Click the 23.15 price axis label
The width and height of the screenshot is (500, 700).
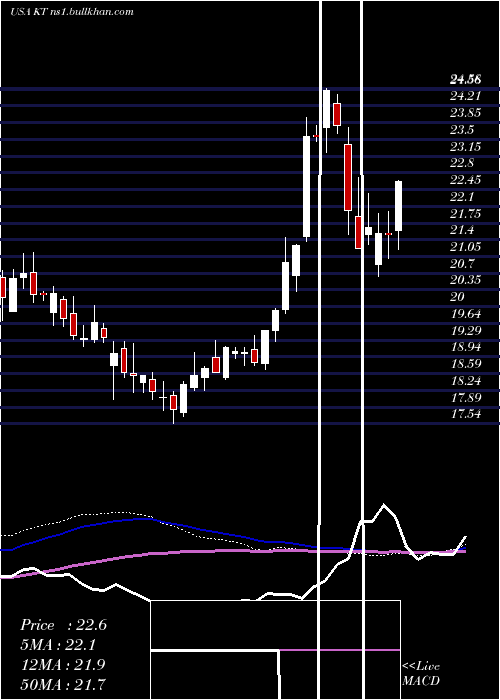466,146
